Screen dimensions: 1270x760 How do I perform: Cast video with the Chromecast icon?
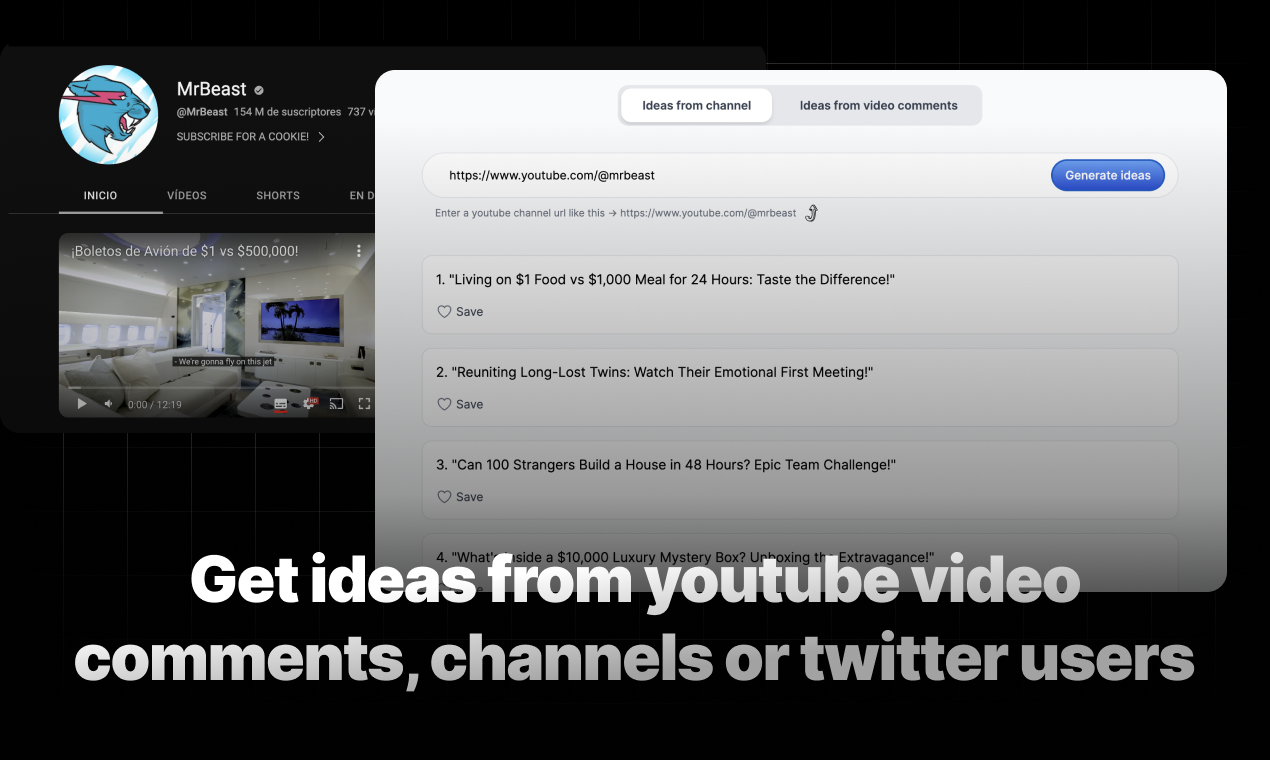[337, 404]
